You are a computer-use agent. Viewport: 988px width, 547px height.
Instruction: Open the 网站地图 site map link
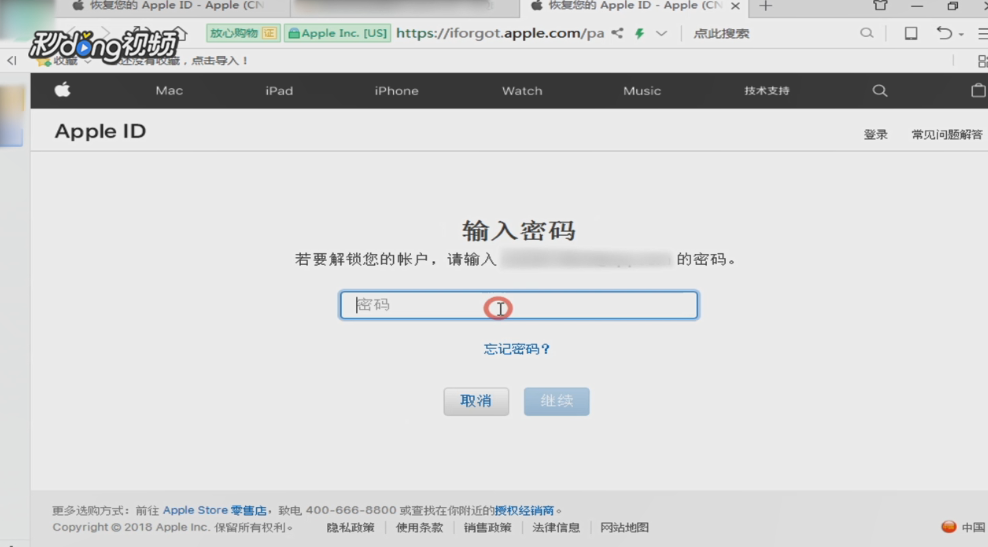624,527
